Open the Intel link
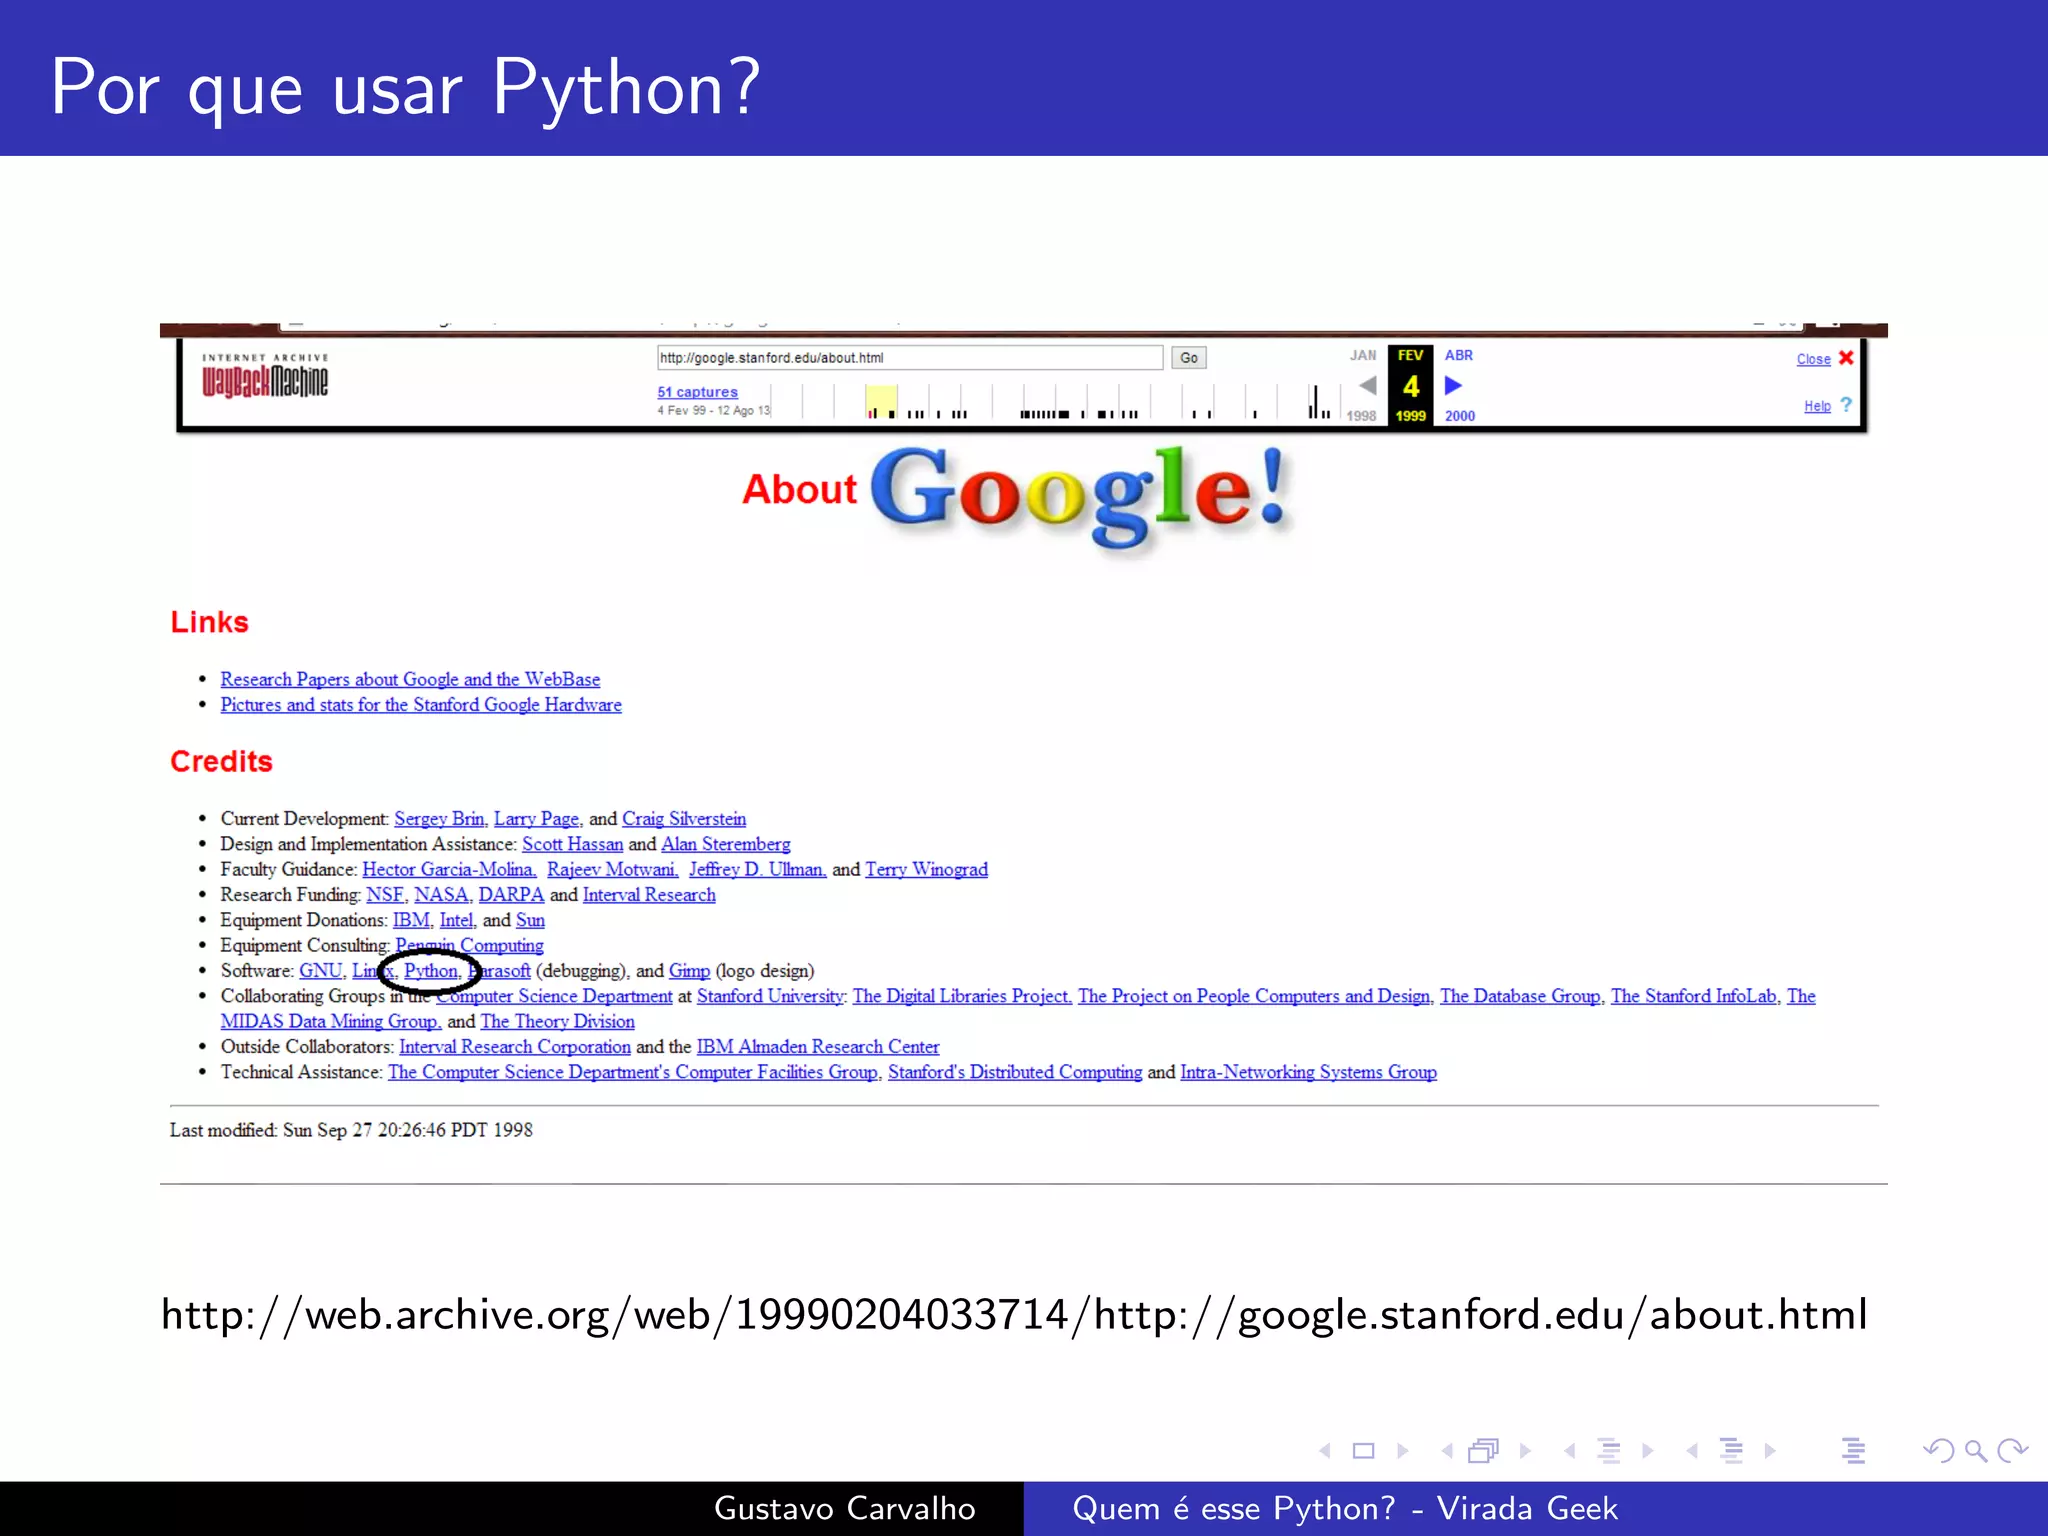 [x=456, y=920]
